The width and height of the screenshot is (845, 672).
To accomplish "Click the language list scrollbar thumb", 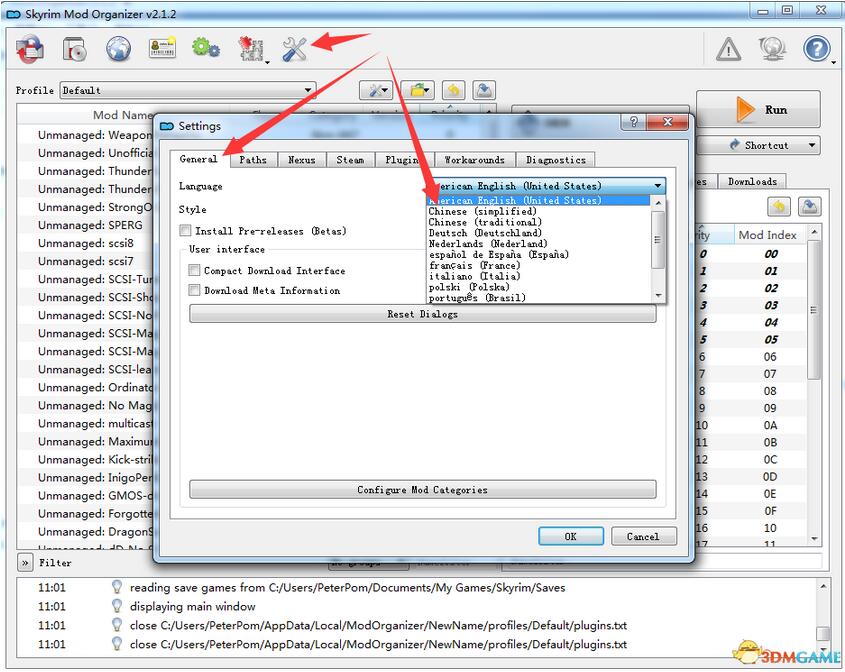I will coord(657,239).
